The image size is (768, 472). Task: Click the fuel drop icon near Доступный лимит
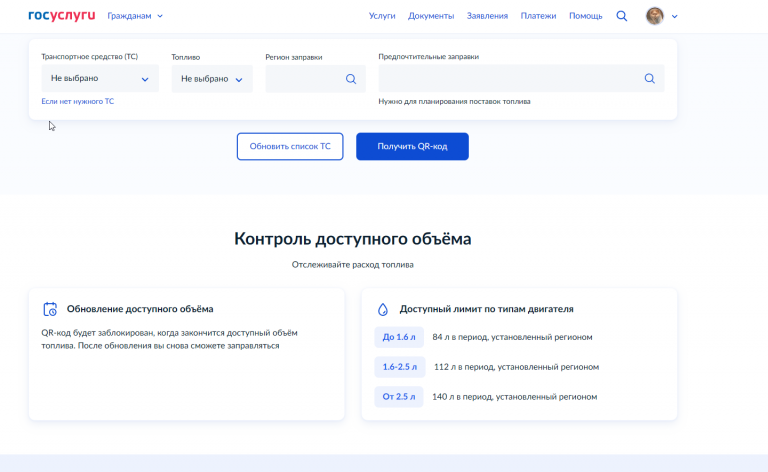click(x=383, y=309)
